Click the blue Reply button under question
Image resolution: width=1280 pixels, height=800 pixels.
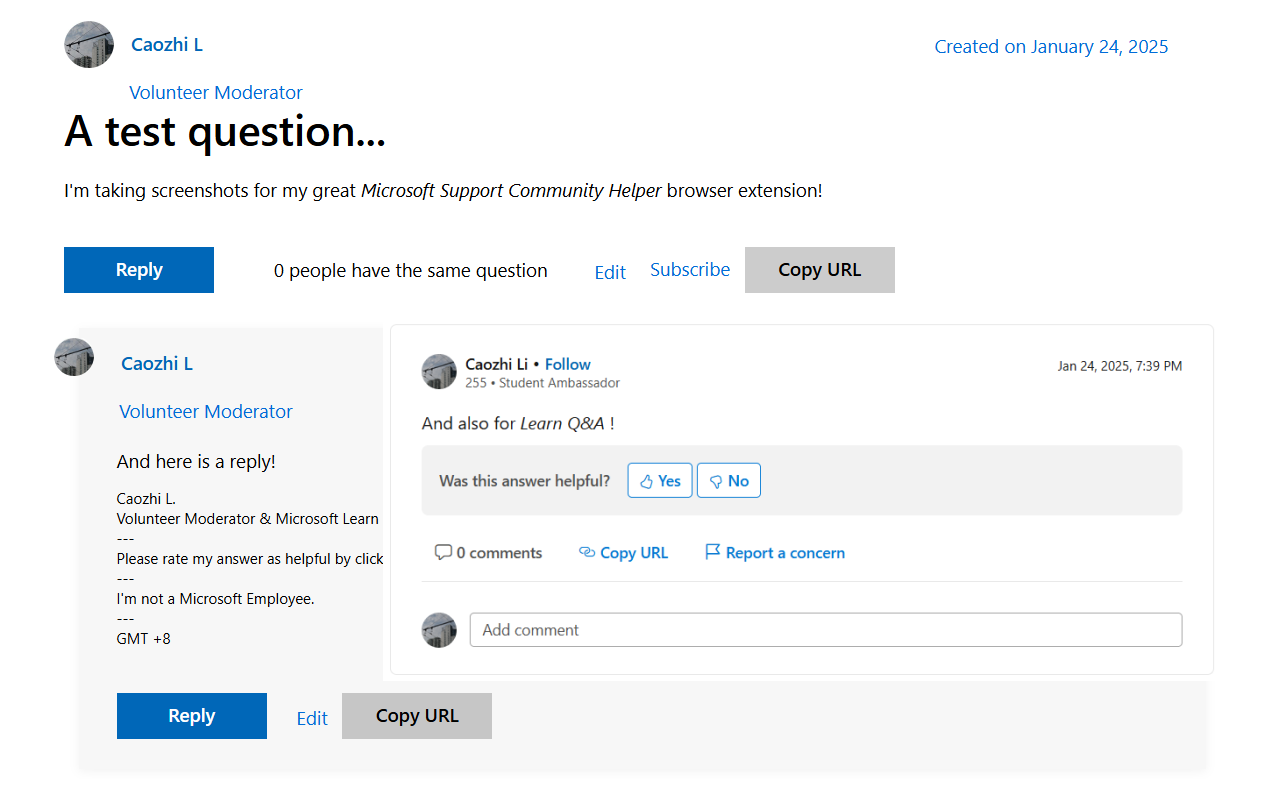pyautogui.click(x=139, y=270)
